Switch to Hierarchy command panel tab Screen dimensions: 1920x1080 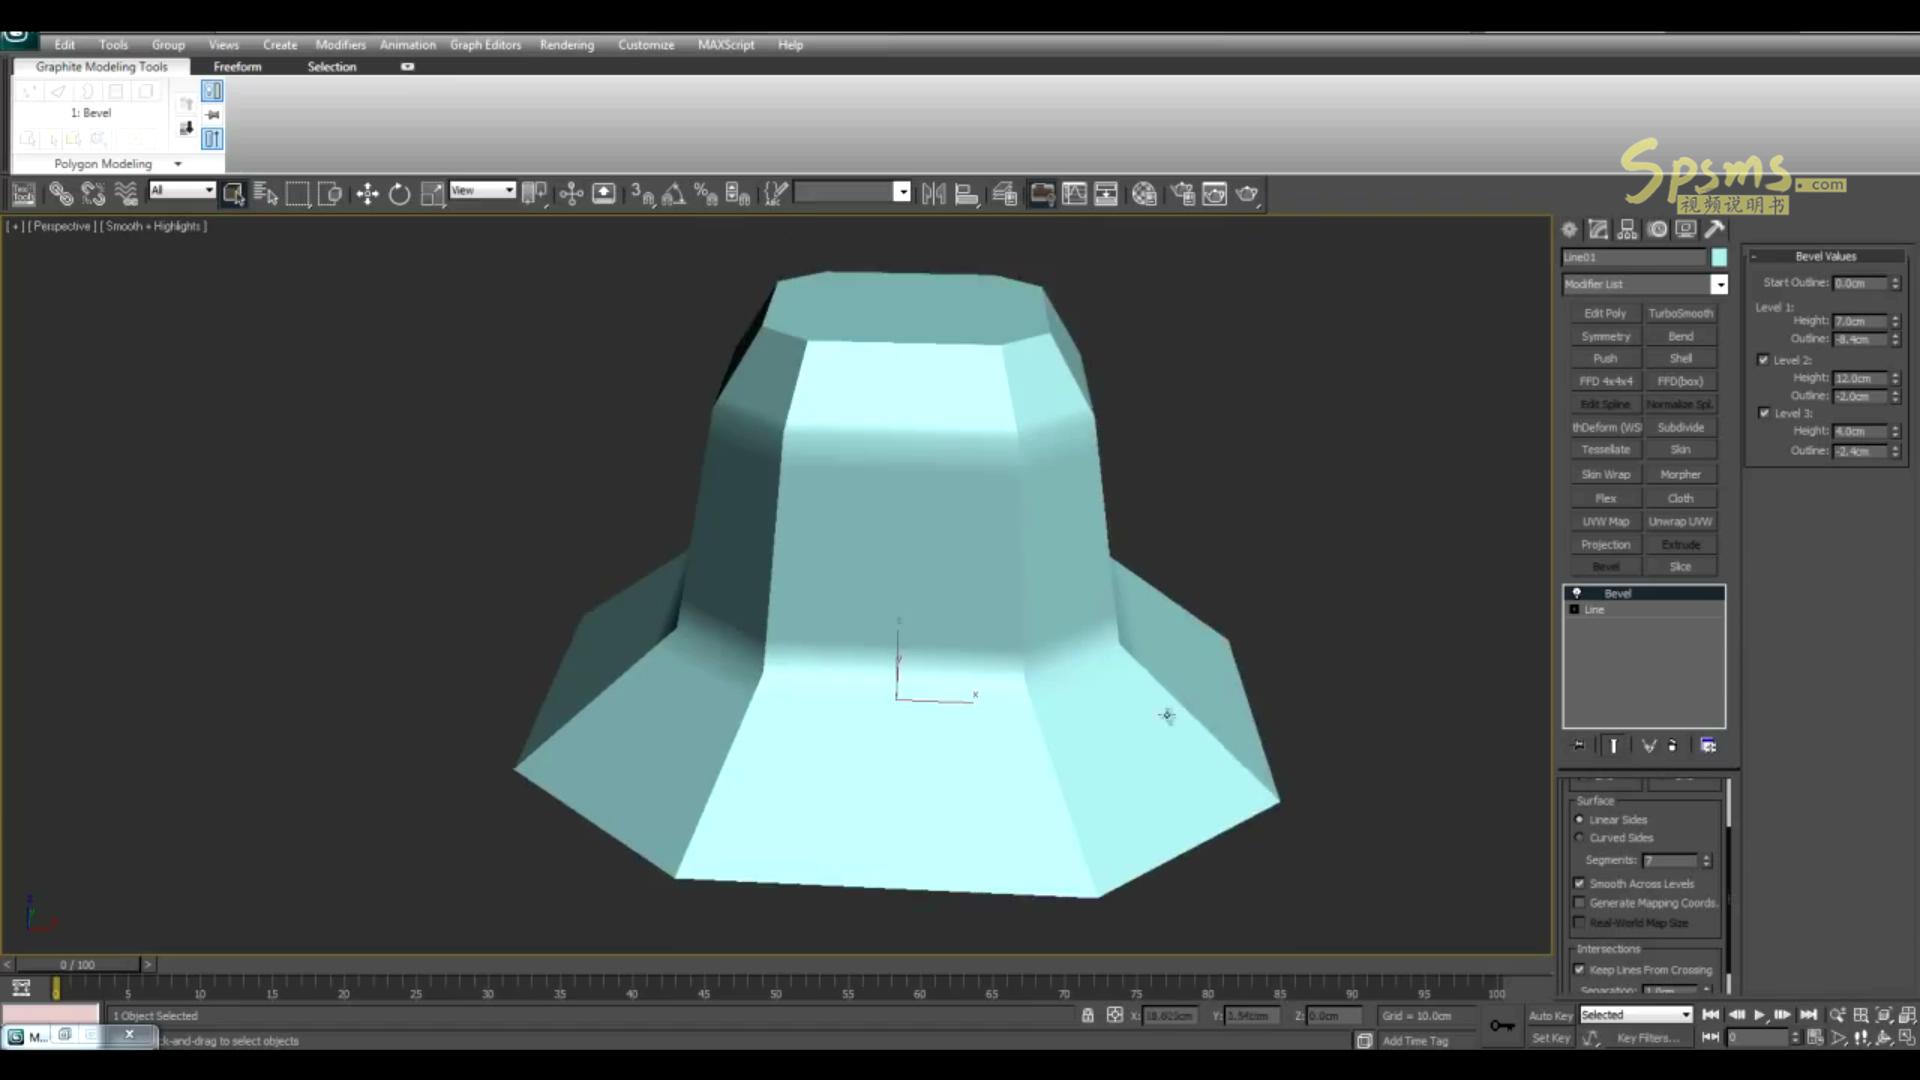(1627, 229)
